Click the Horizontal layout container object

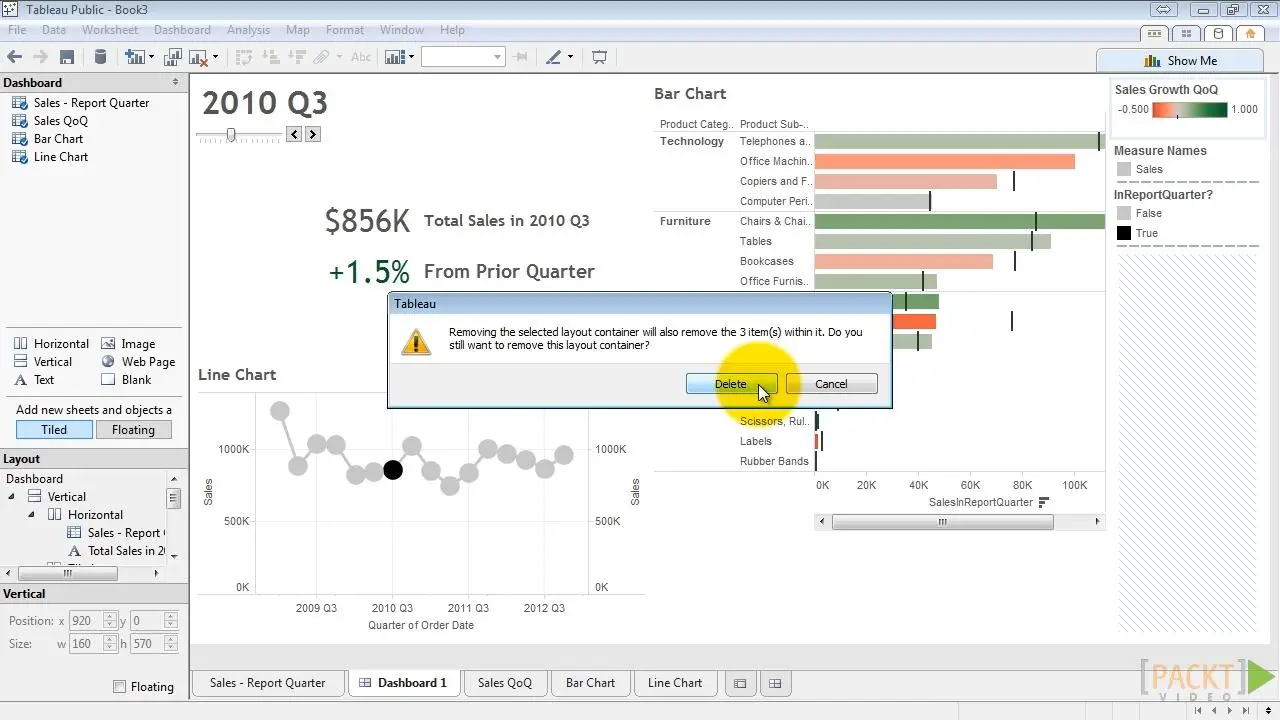pos(52,343)
